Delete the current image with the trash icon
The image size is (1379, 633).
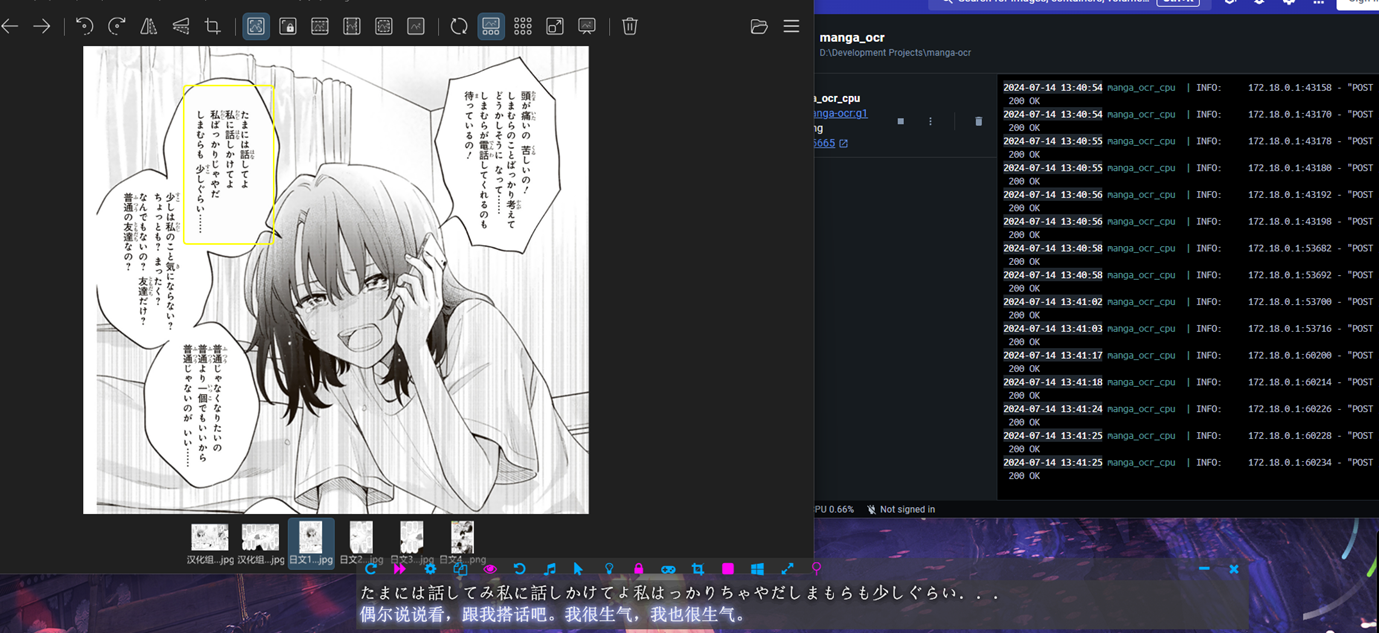point(630,26)
